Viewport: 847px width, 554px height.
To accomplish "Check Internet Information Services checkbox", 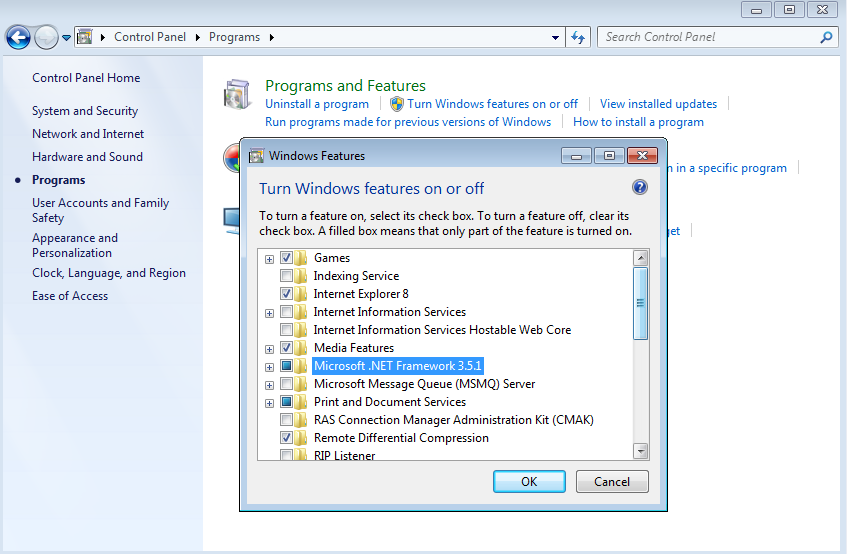I will (x=286, y=312).
